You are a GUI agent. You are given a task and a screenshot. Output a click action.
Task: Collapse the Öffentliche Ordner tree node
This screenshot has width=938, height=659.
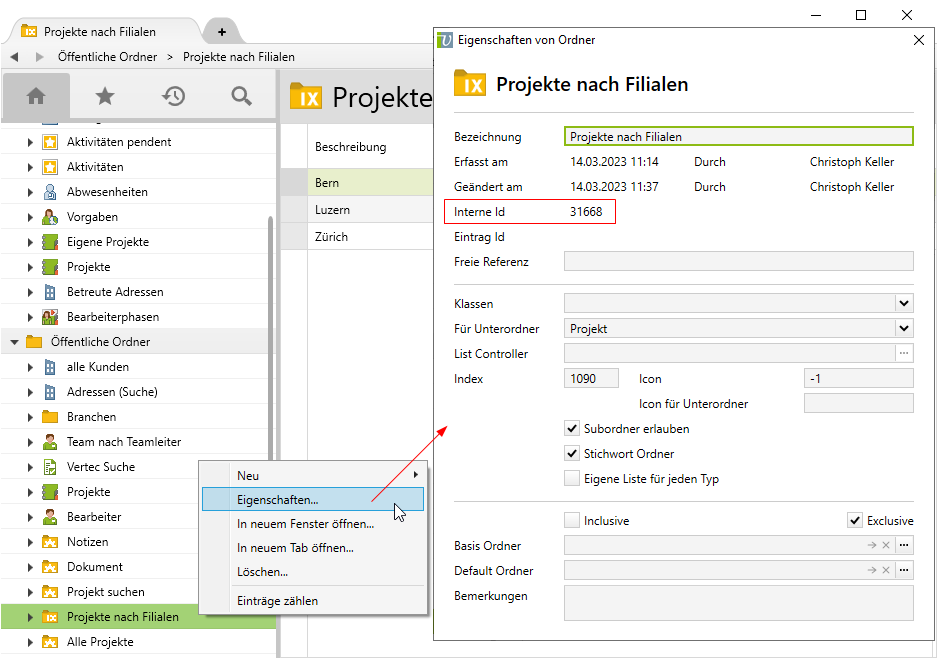[15, 342]
